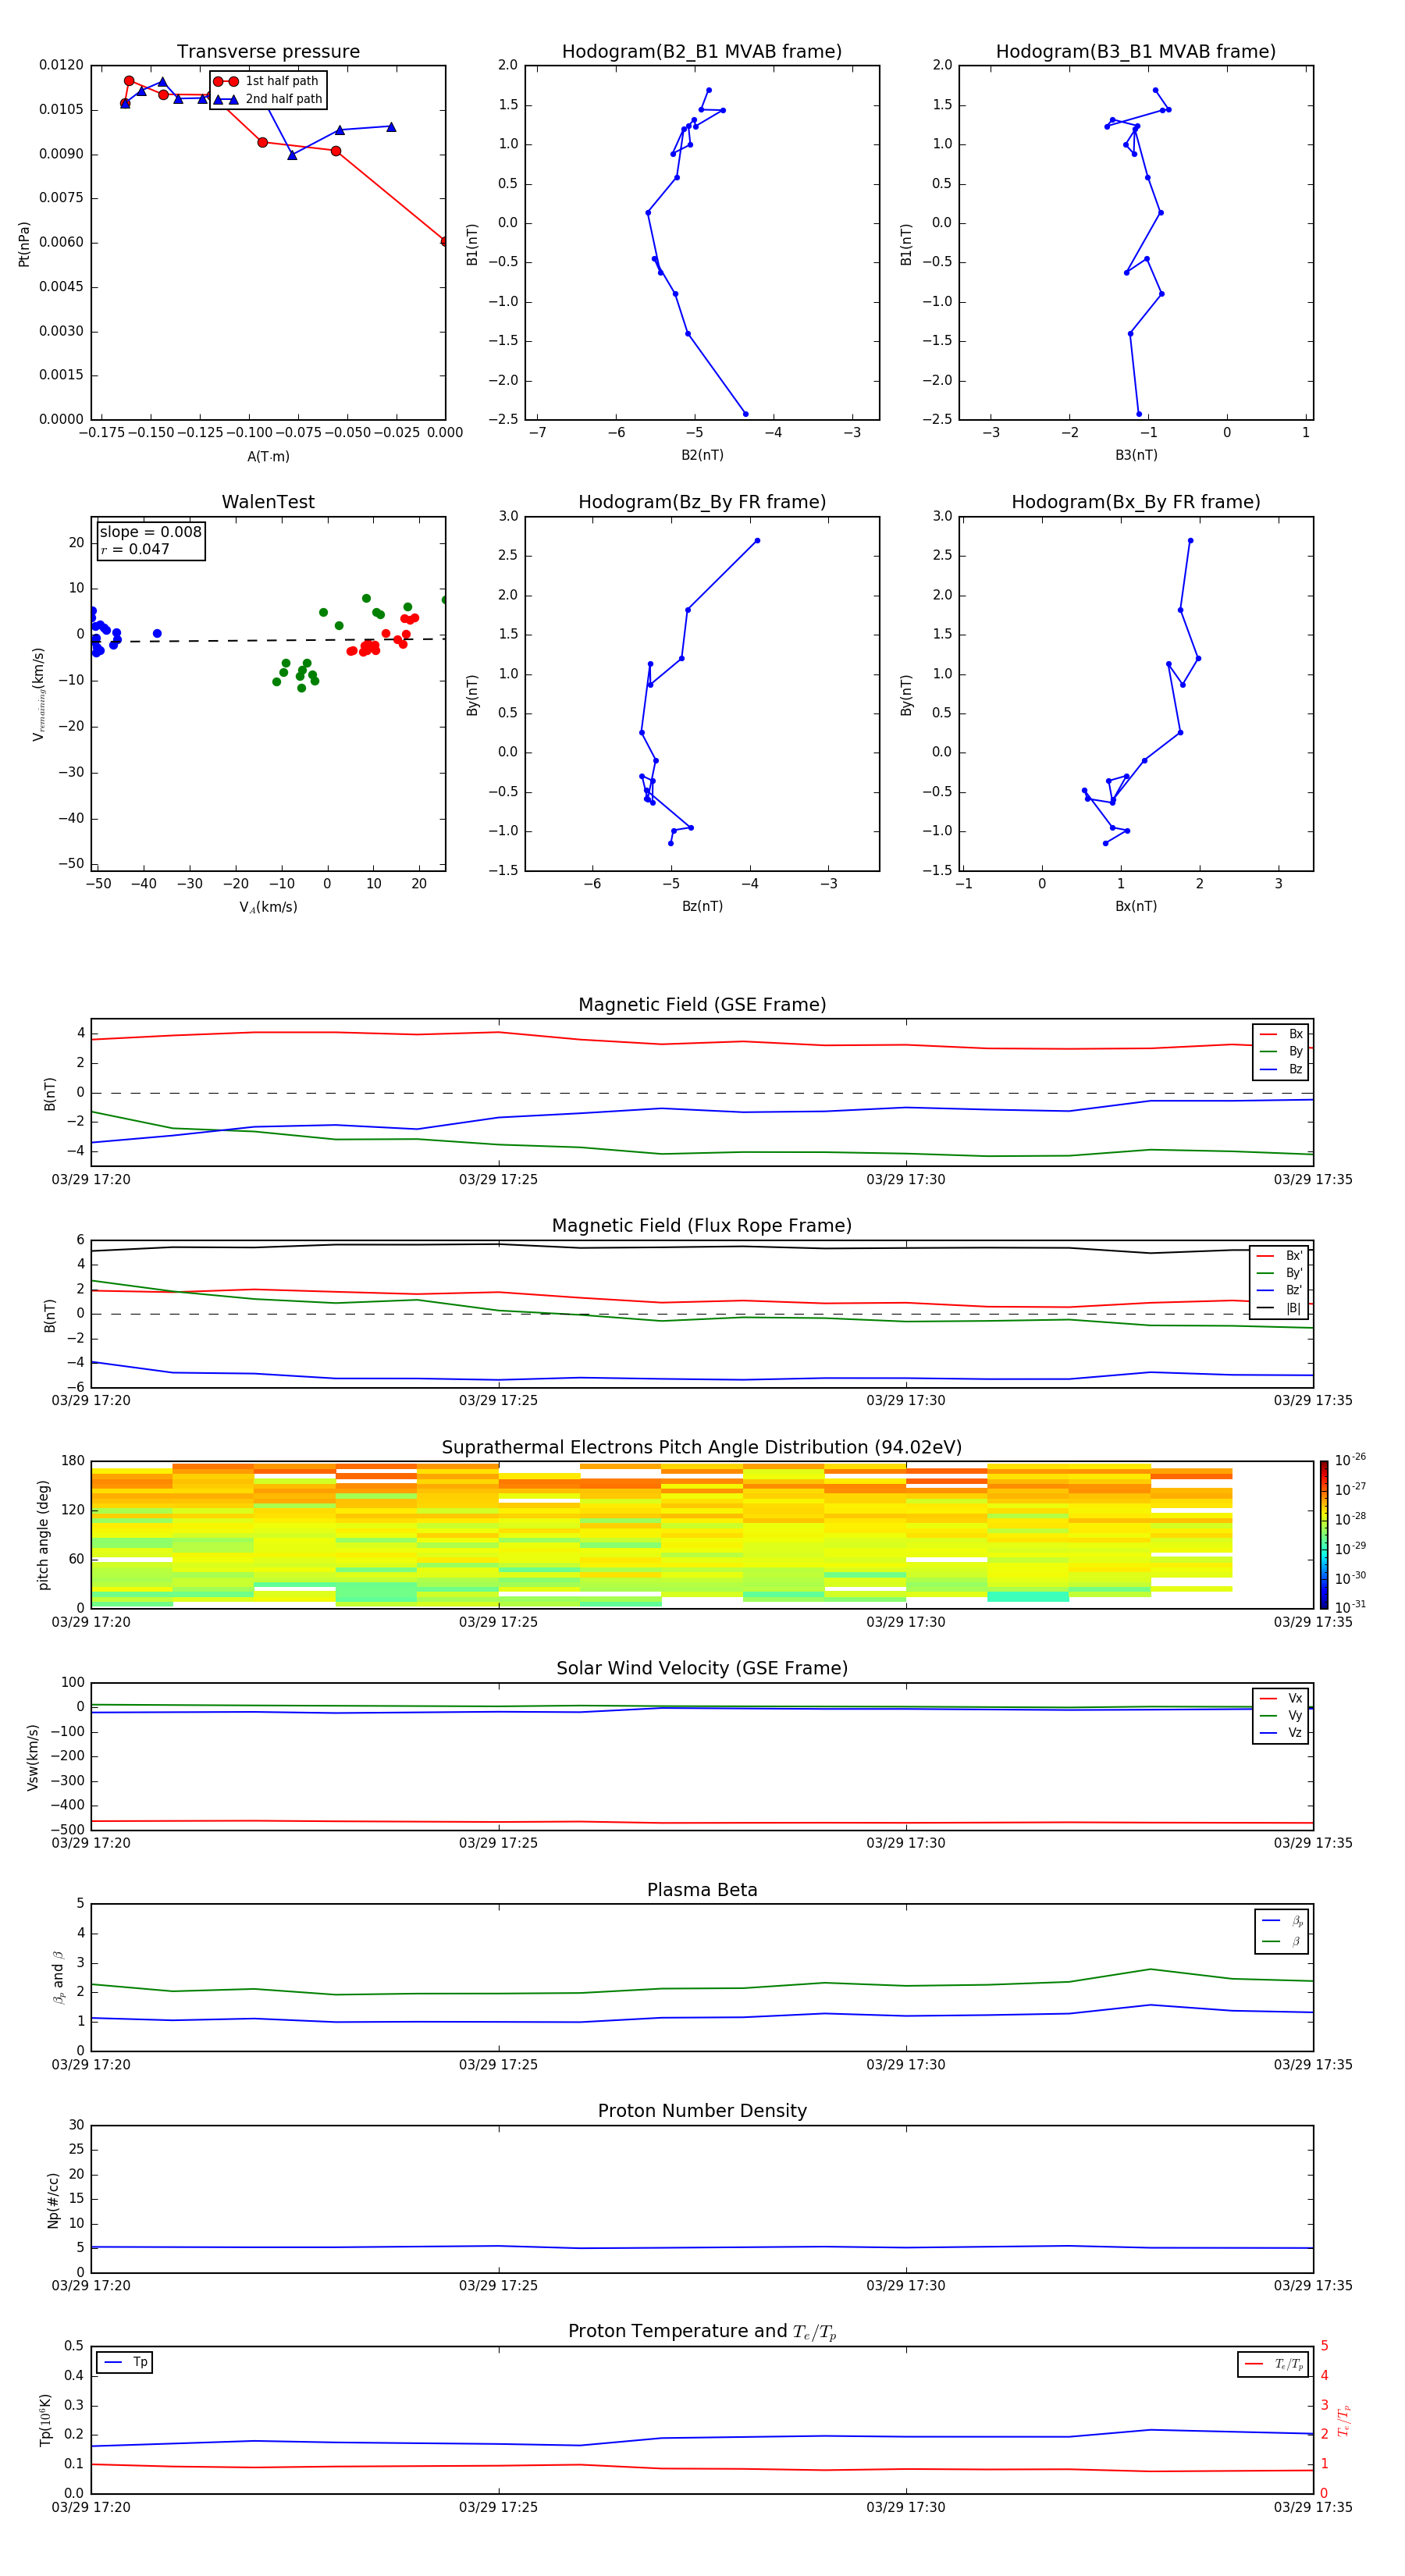Click the 'pitch angle (deg)' axis label
Viewport: 1405px width, 2576px height.
point(43,1535)
